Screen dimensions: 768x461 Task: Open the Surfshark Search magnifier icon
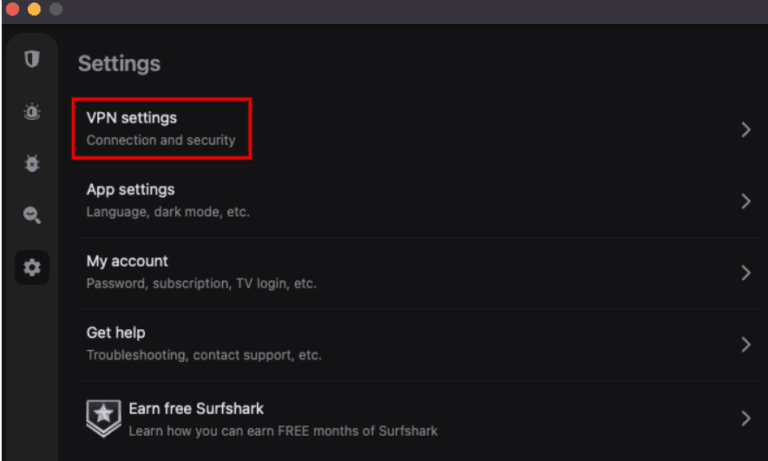tap(32, 215)
